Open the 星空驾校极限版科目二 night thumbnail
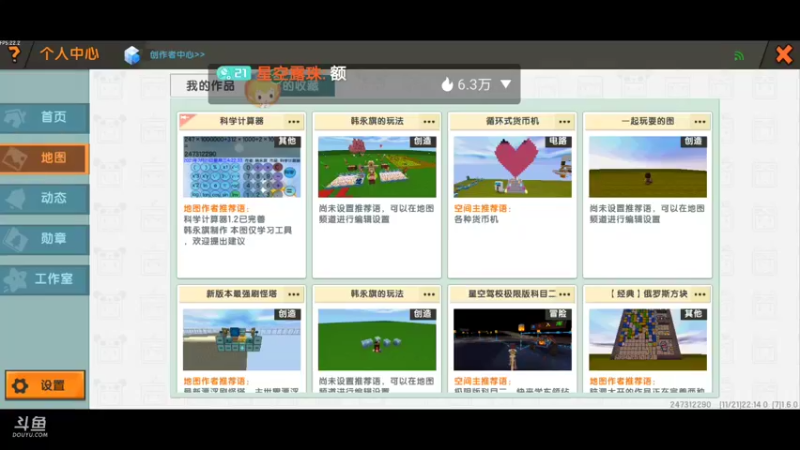Screen dimensions: 800x450 pos(513,340)
